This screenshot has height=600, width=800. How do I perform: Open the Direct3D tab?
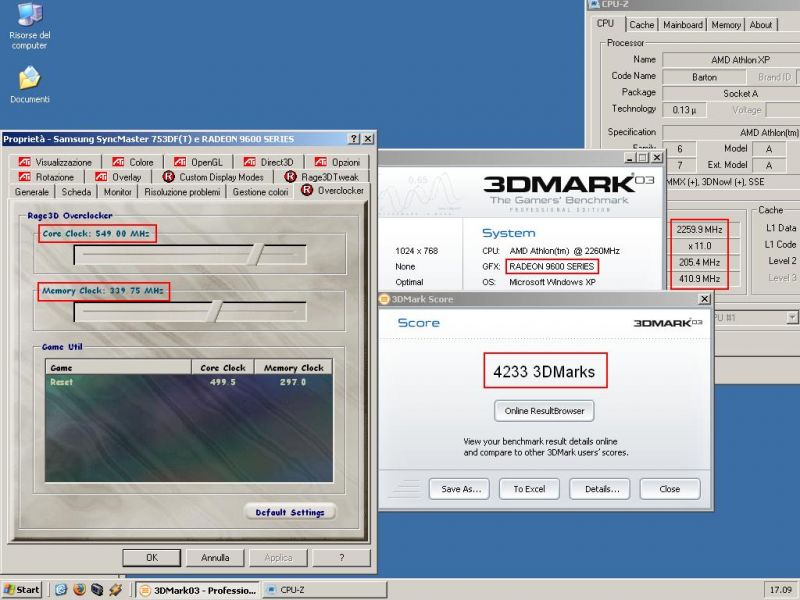pos(268,162)
